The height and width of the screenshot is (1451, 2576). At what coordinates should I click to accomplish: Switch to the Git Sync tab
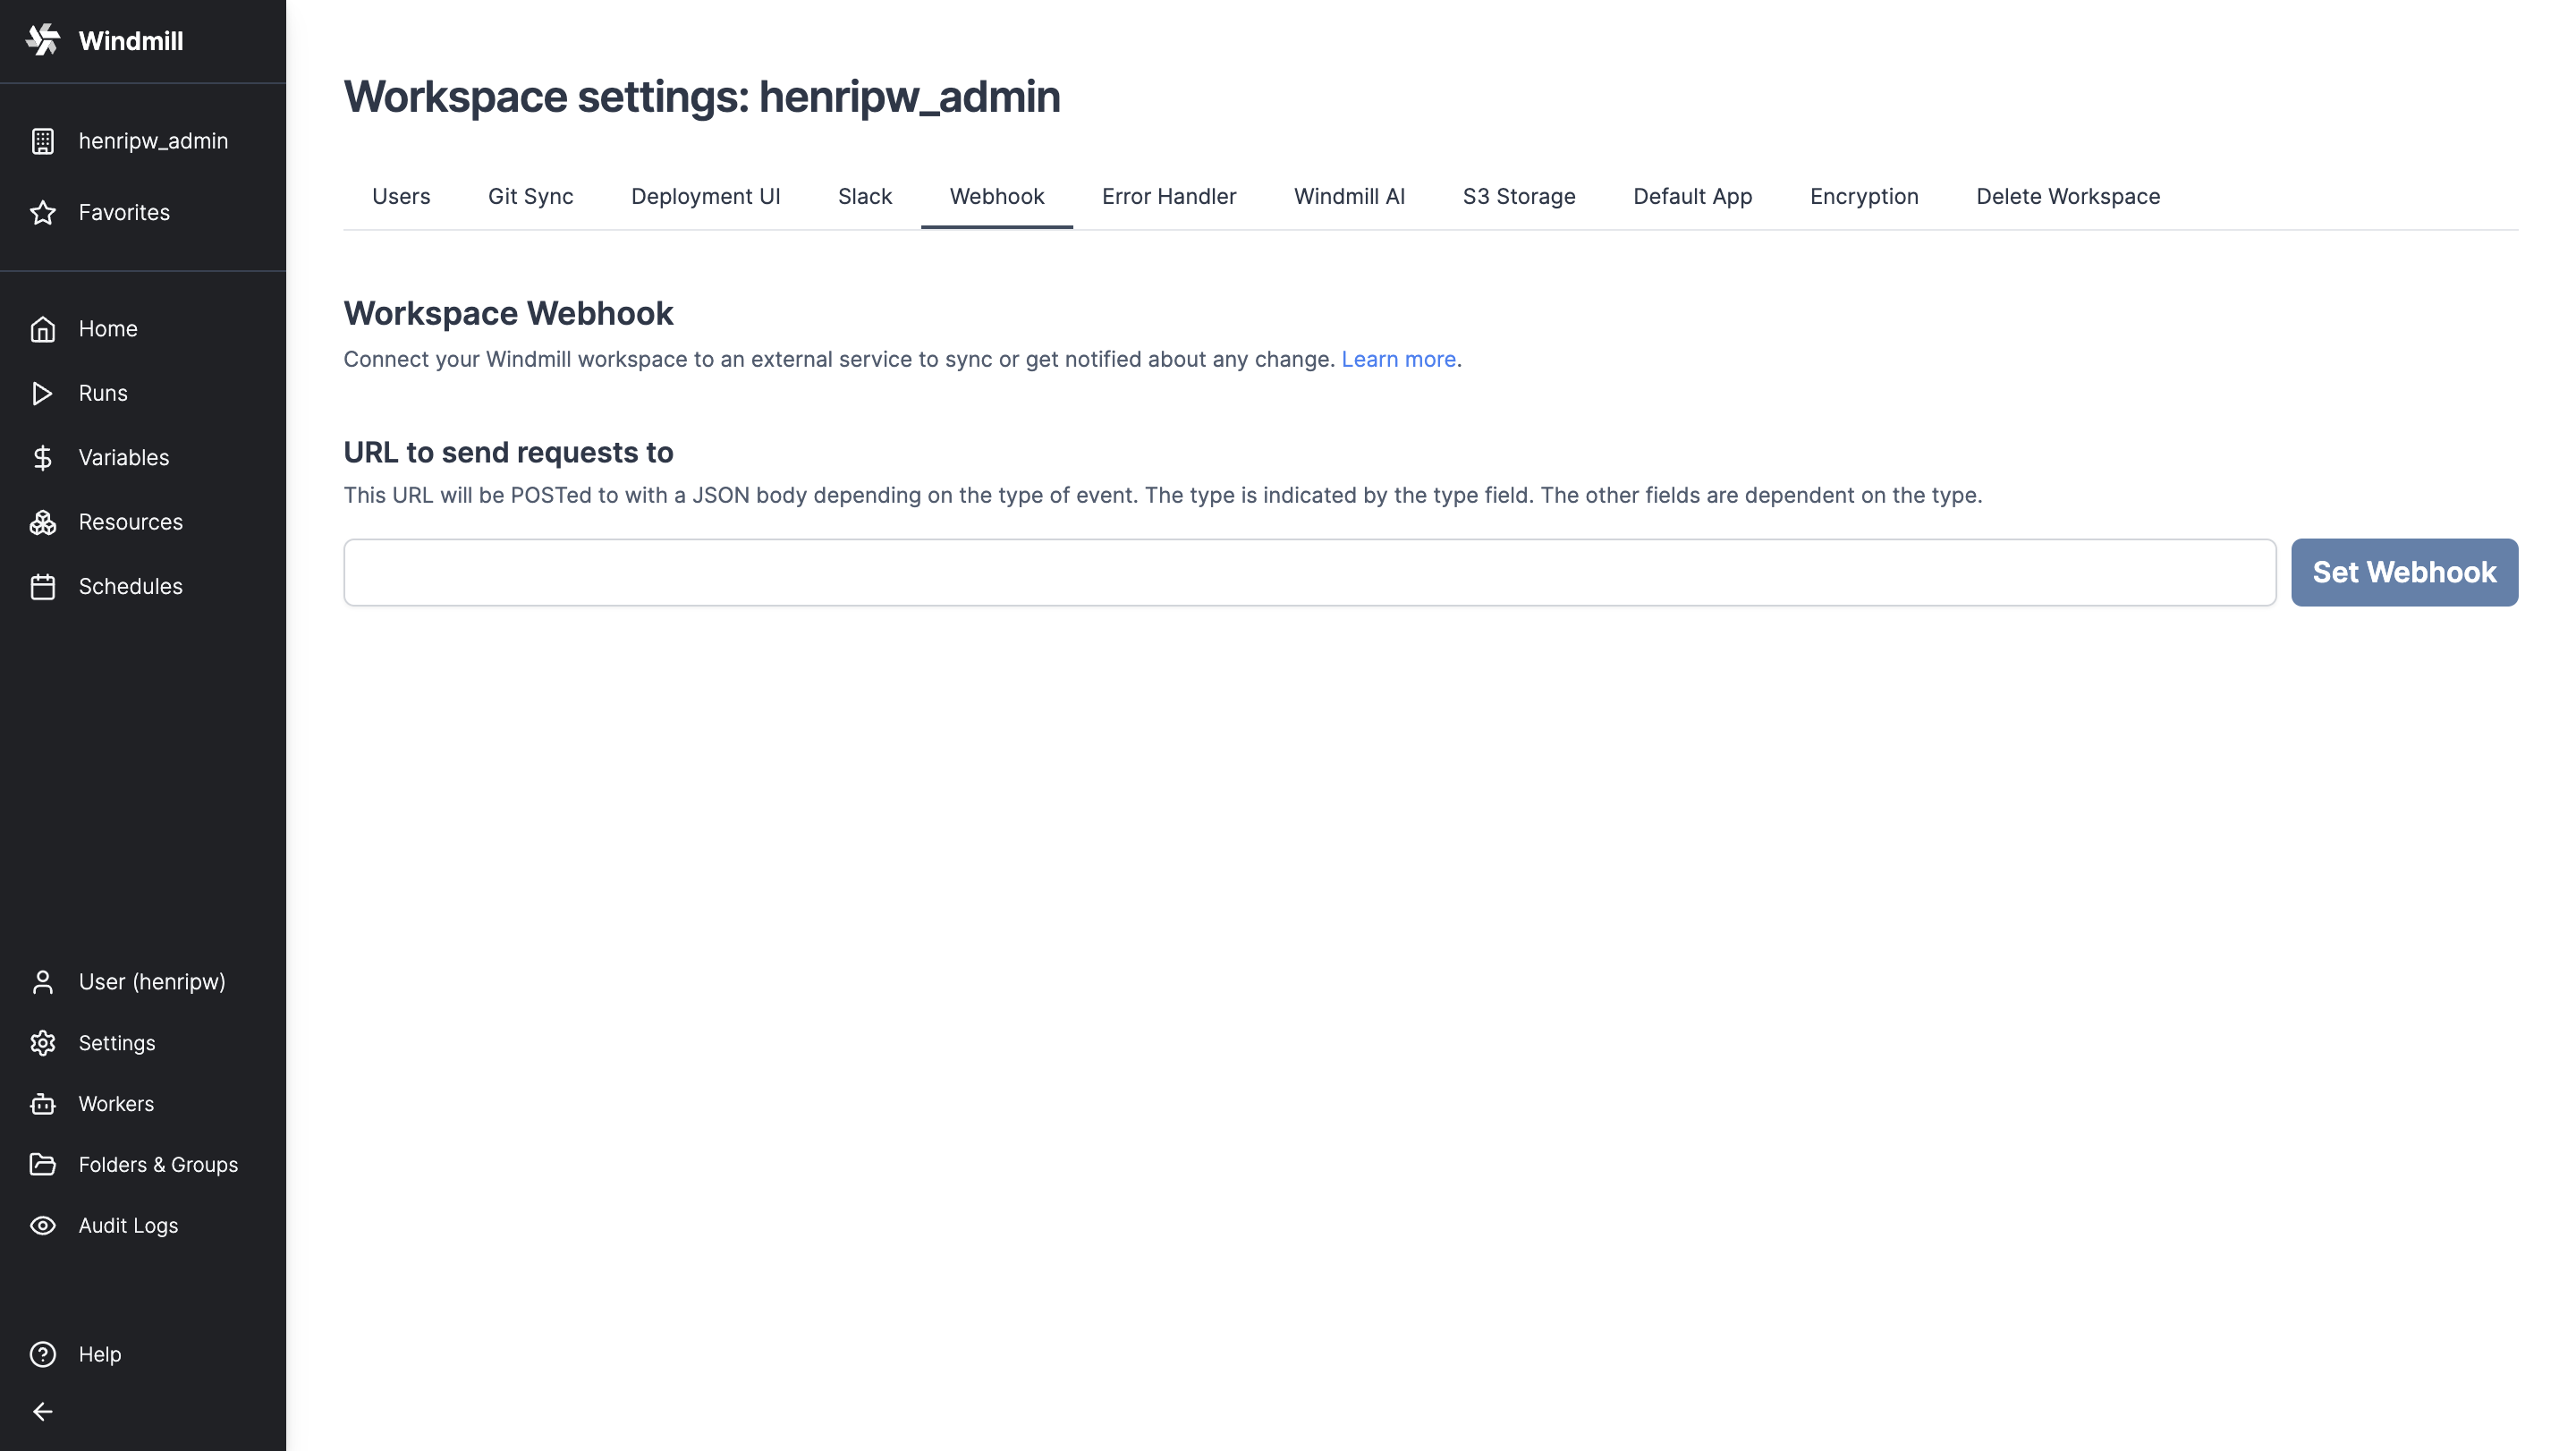530,196
